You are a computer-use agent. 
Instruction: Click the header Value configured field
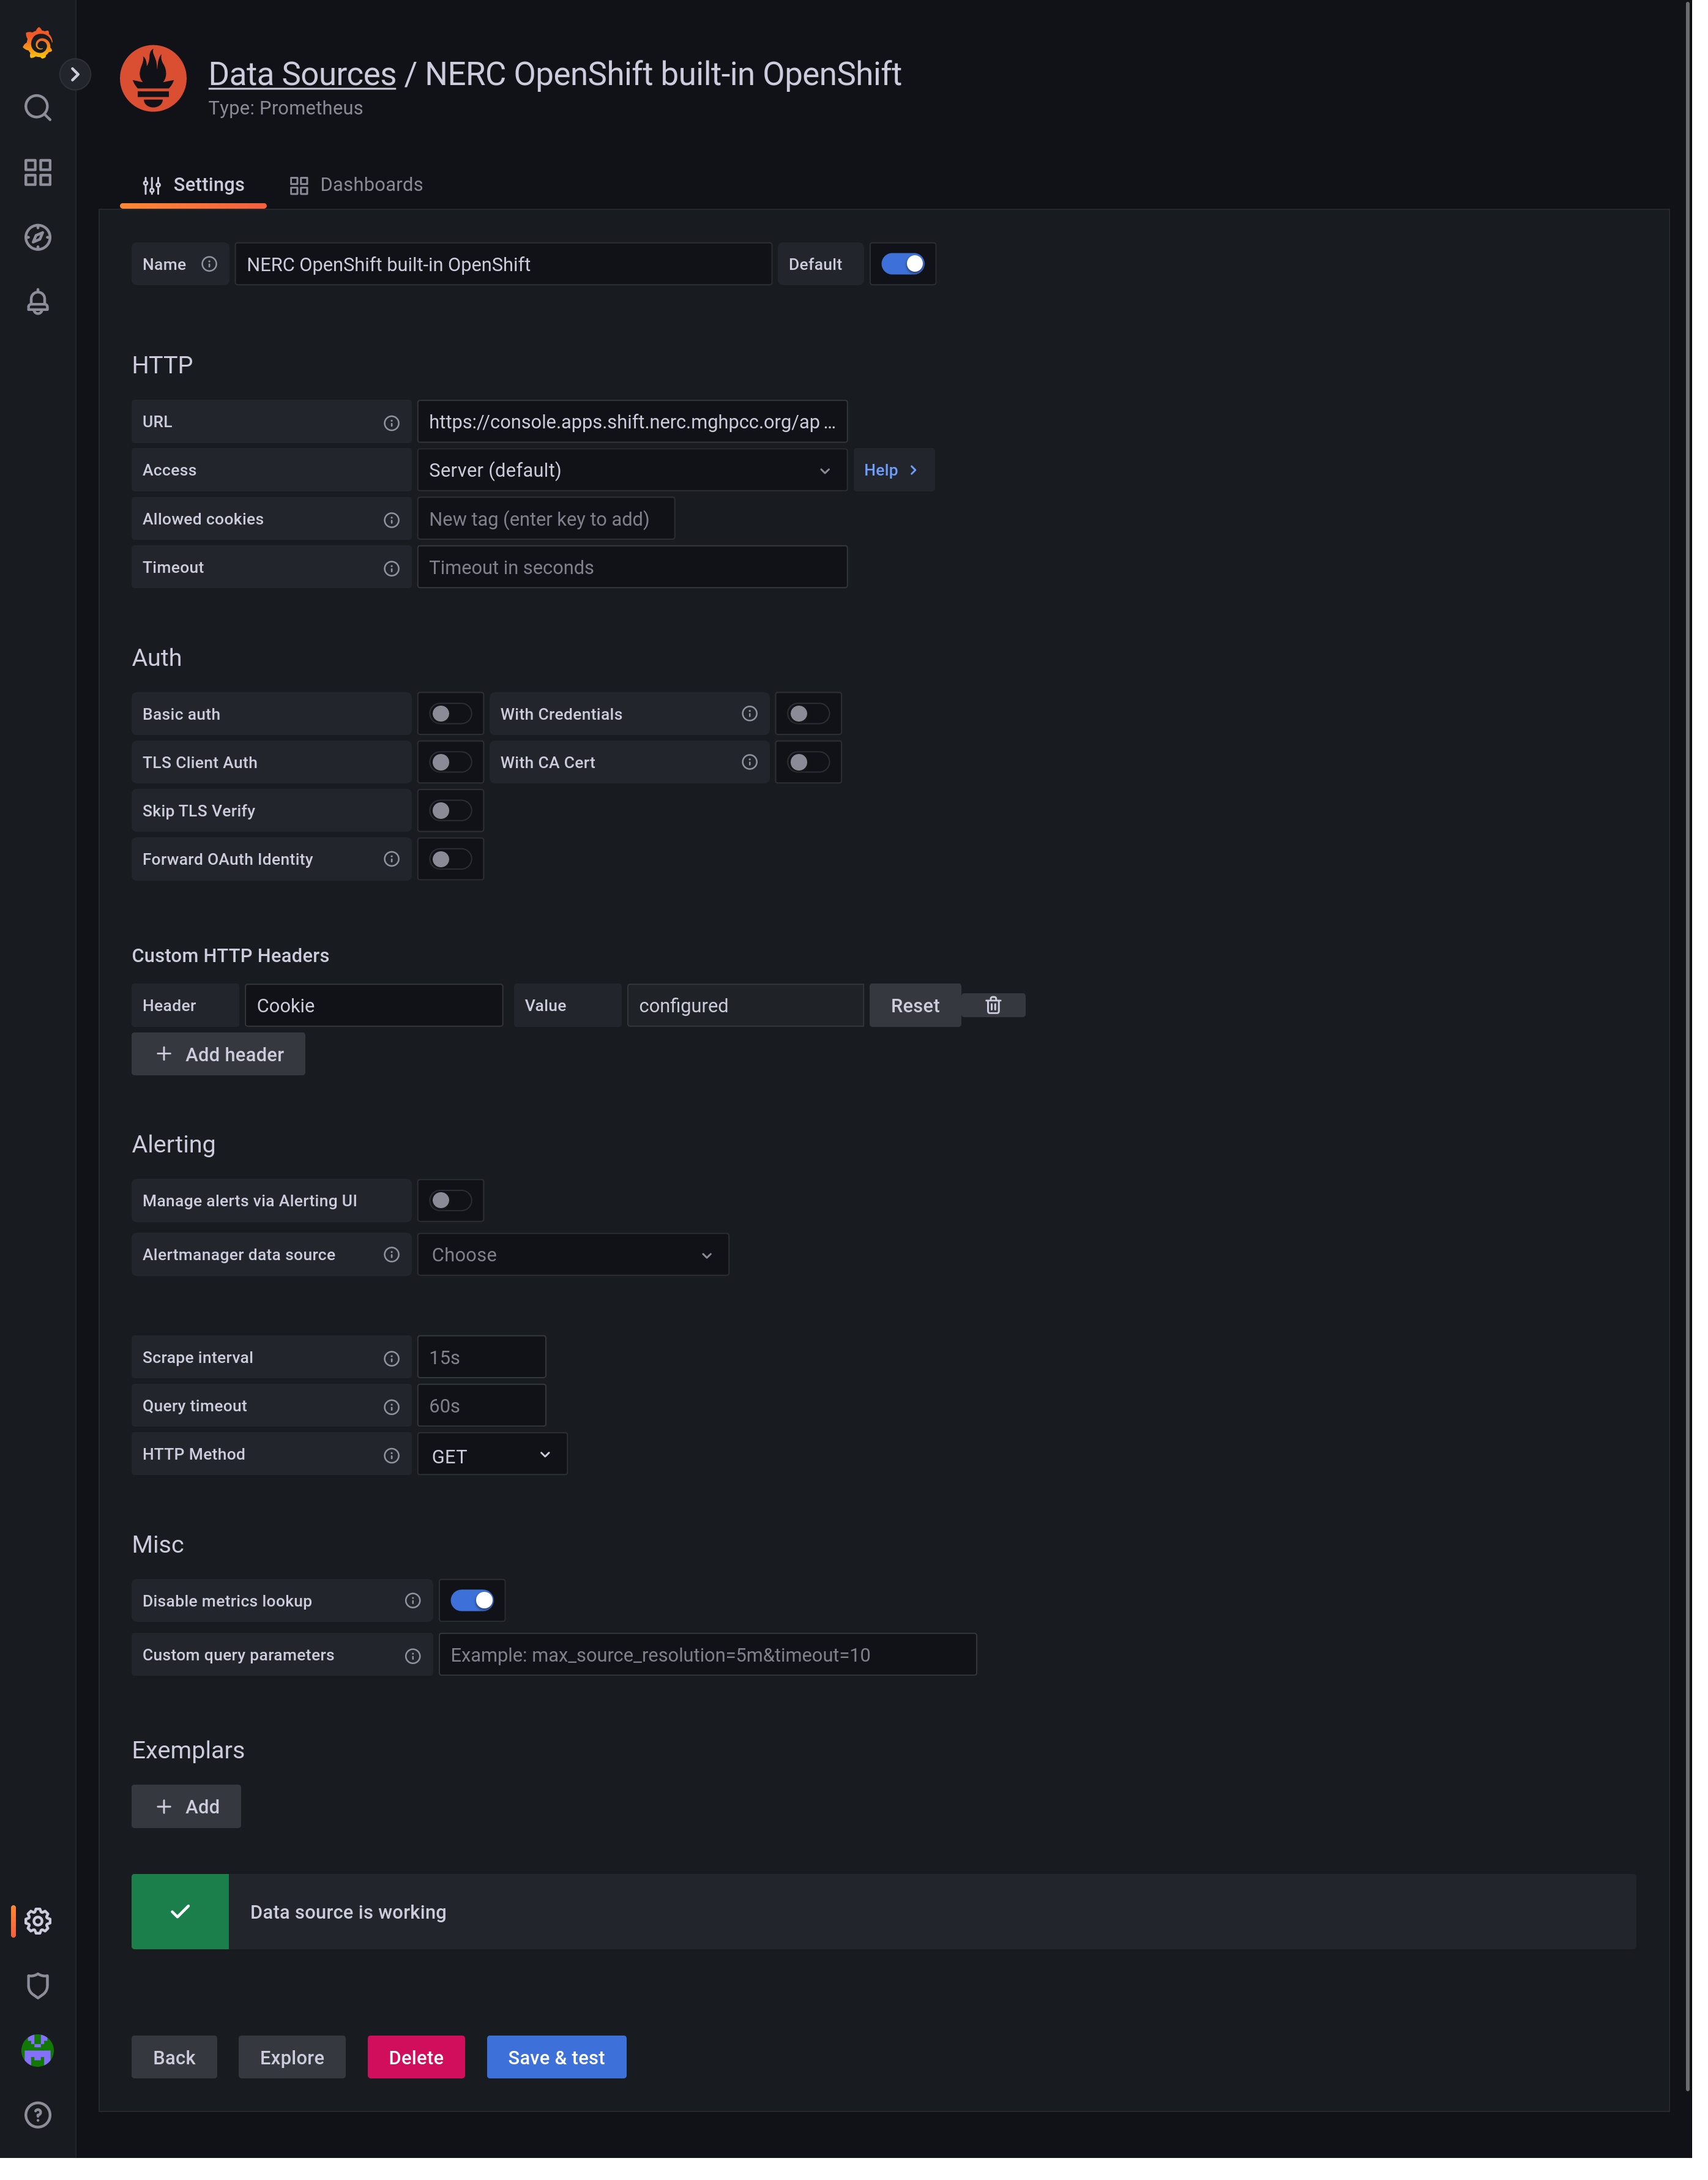tap(752, 1015)
